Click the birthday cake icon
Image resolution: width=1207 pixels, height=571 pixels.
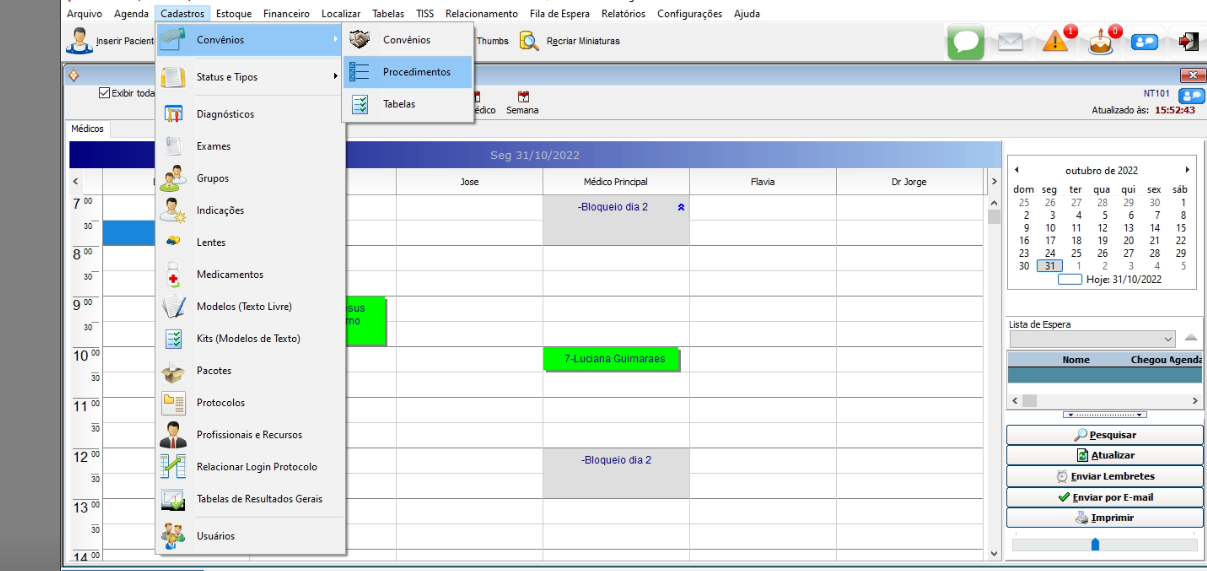coord(1100,42)
